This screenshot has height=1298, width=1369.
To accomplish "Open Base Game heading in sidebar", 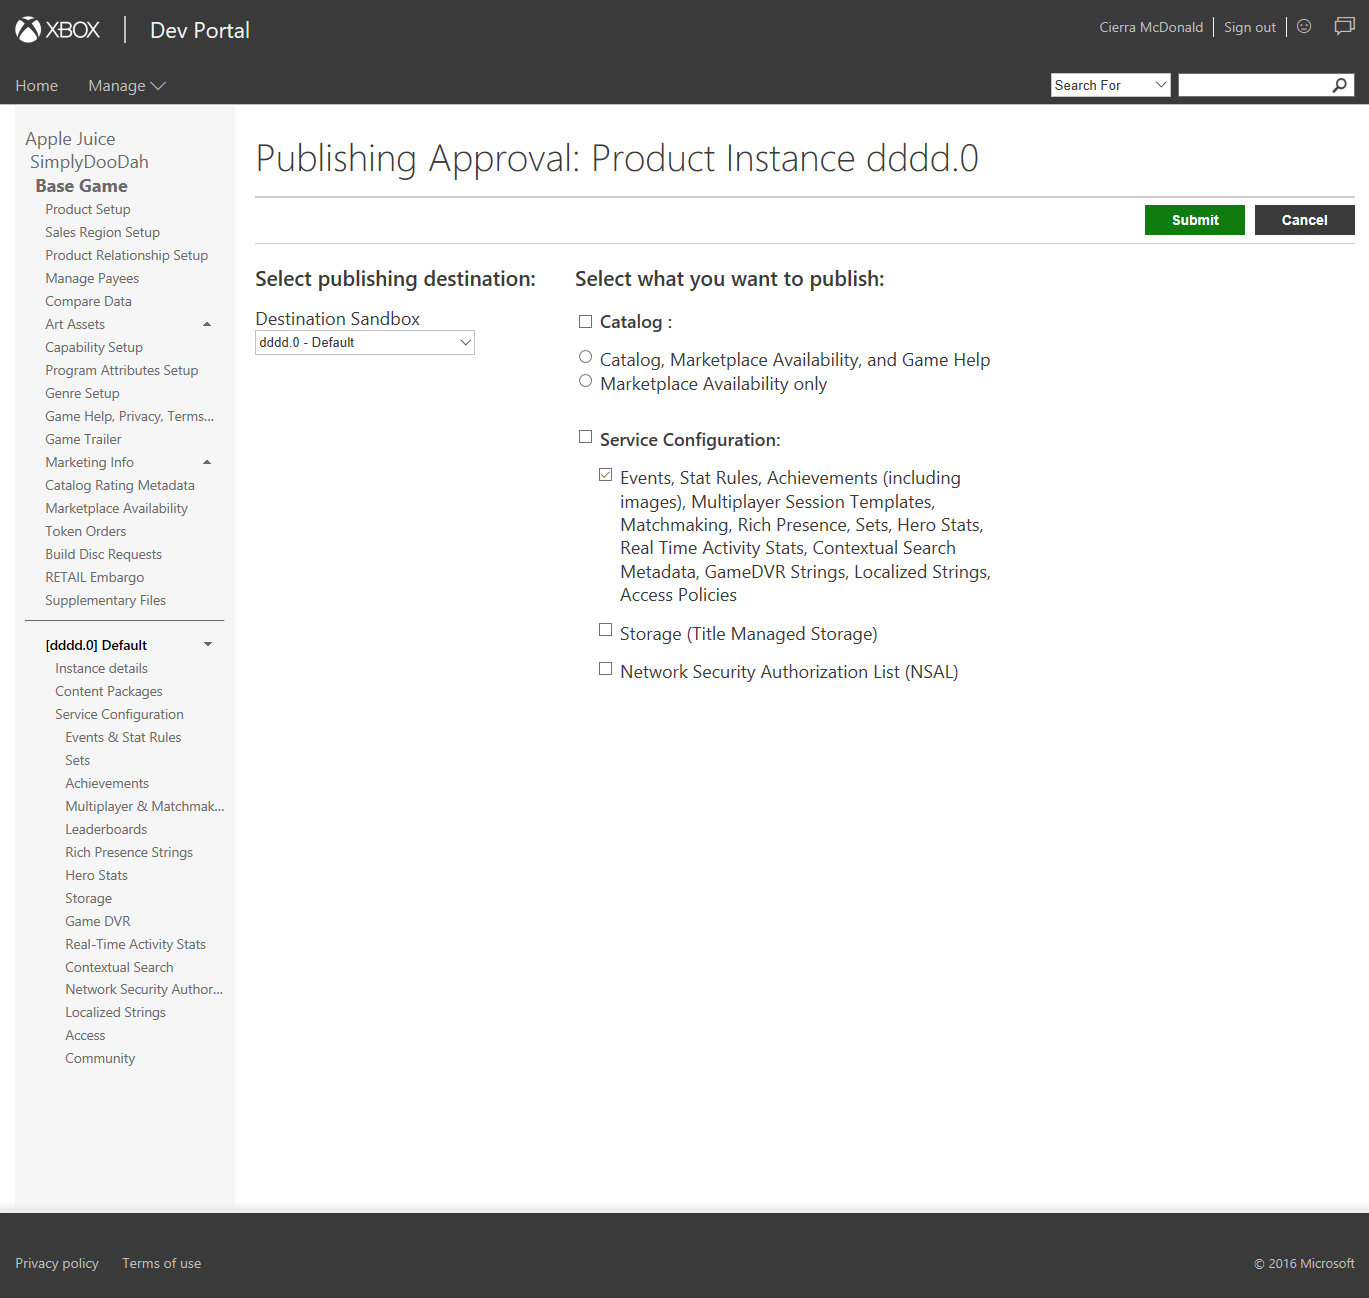I will pyautogui.click(x=81, y=186).
